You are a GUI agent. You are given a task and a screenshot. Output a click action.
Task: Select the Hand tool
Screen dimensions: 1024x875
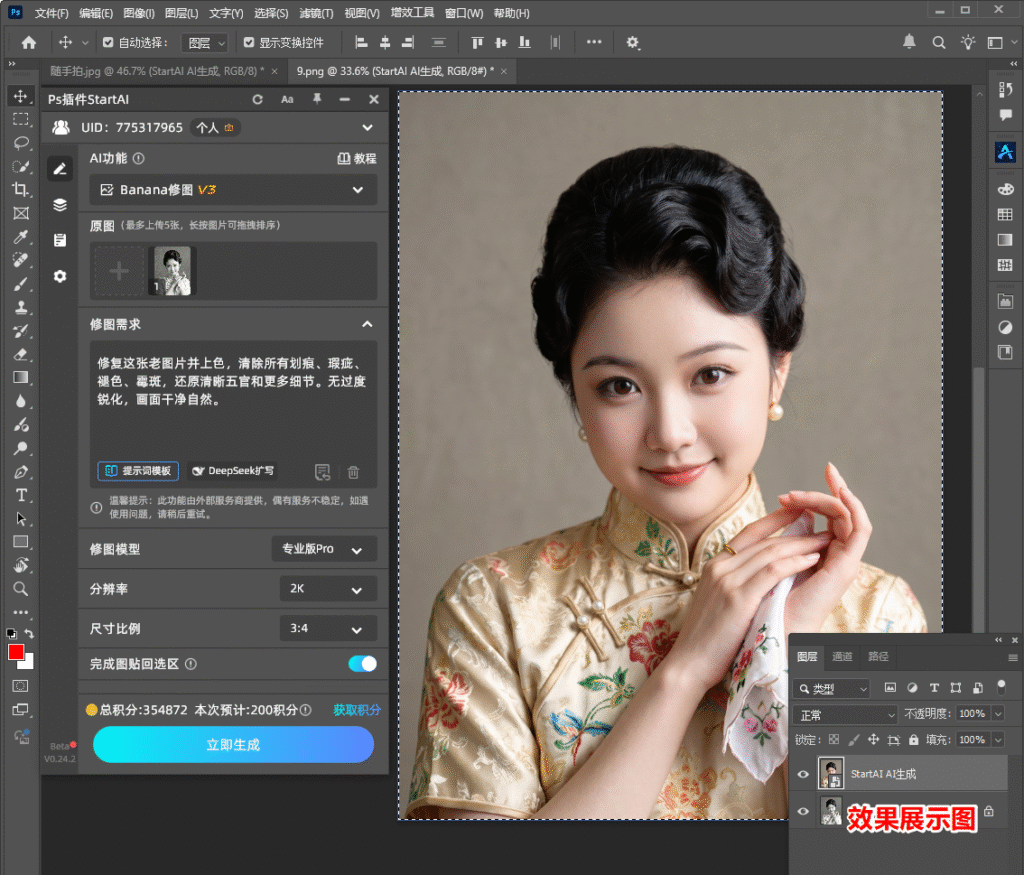[21, 565]
